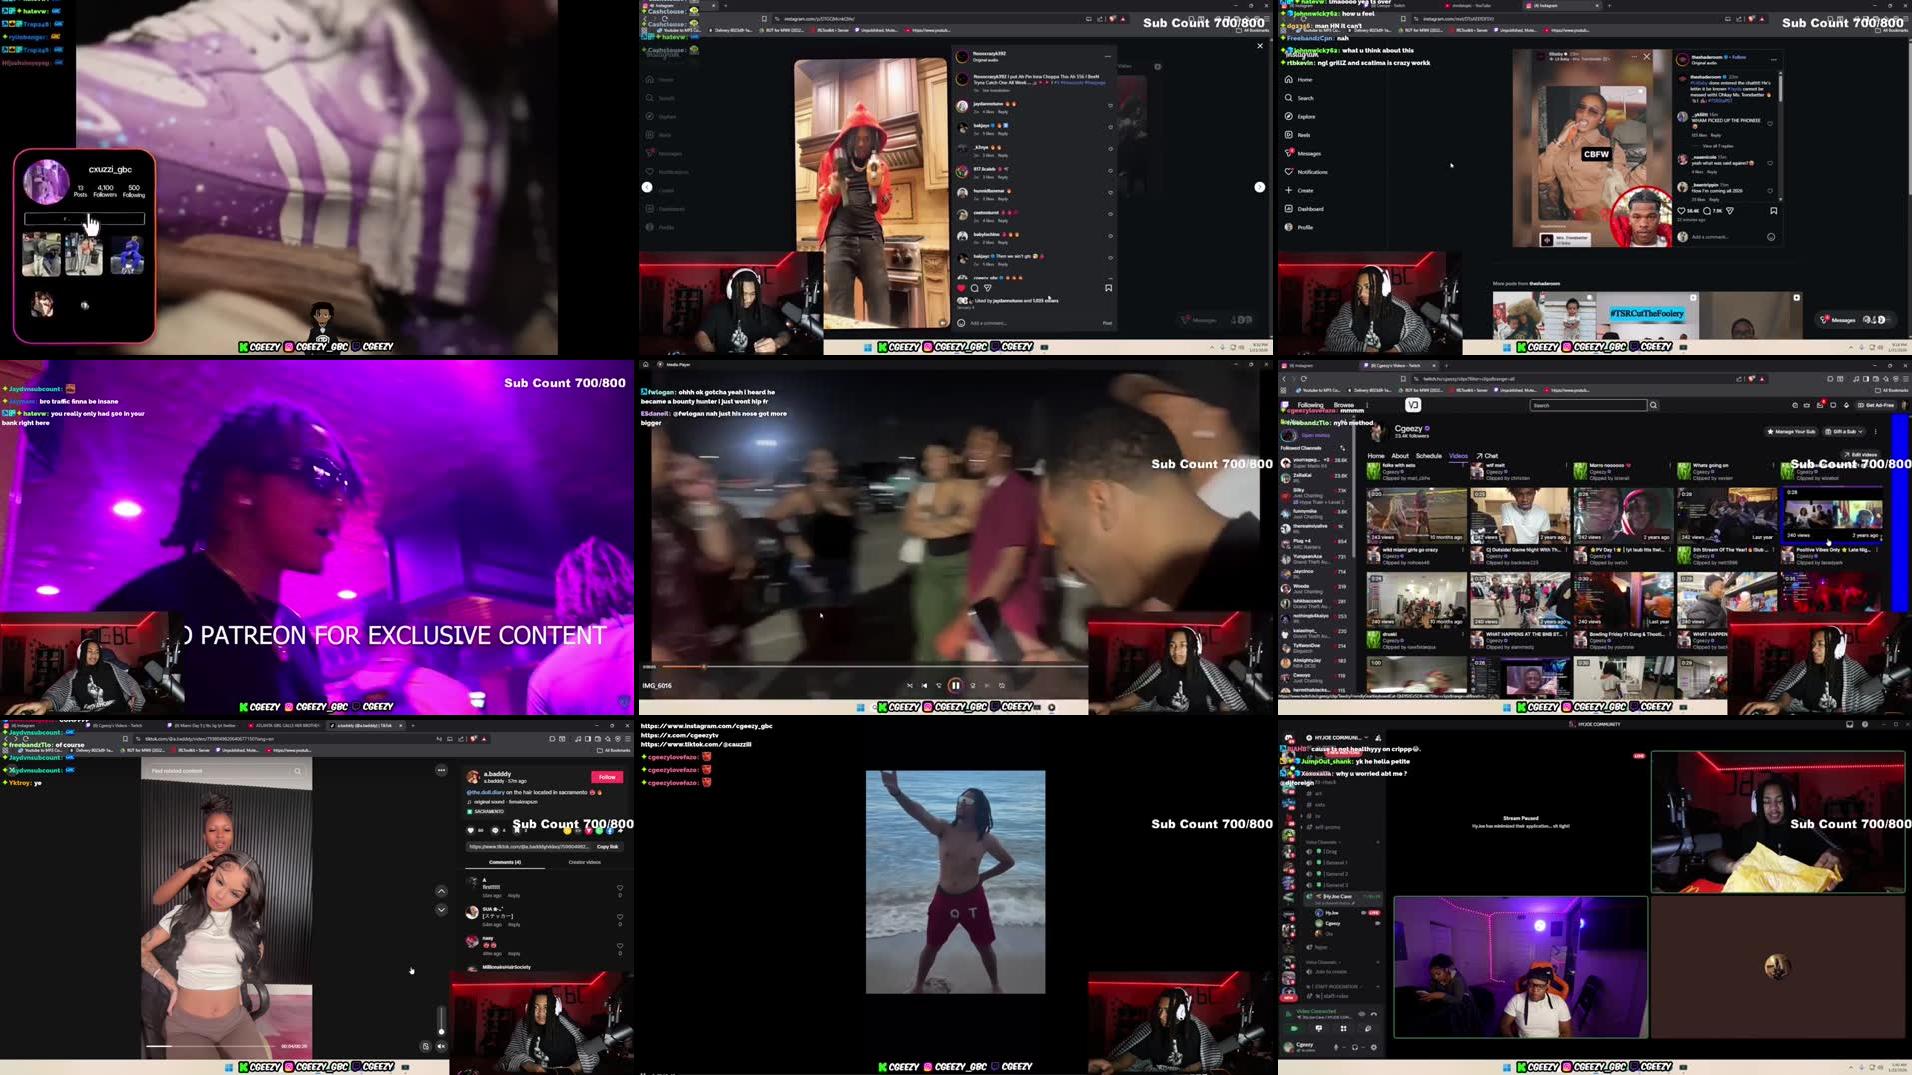Mute the microphone in Discord
This screenshot has width=1912, height=1075.
pyautogui.click(x=1337, y=1047)
